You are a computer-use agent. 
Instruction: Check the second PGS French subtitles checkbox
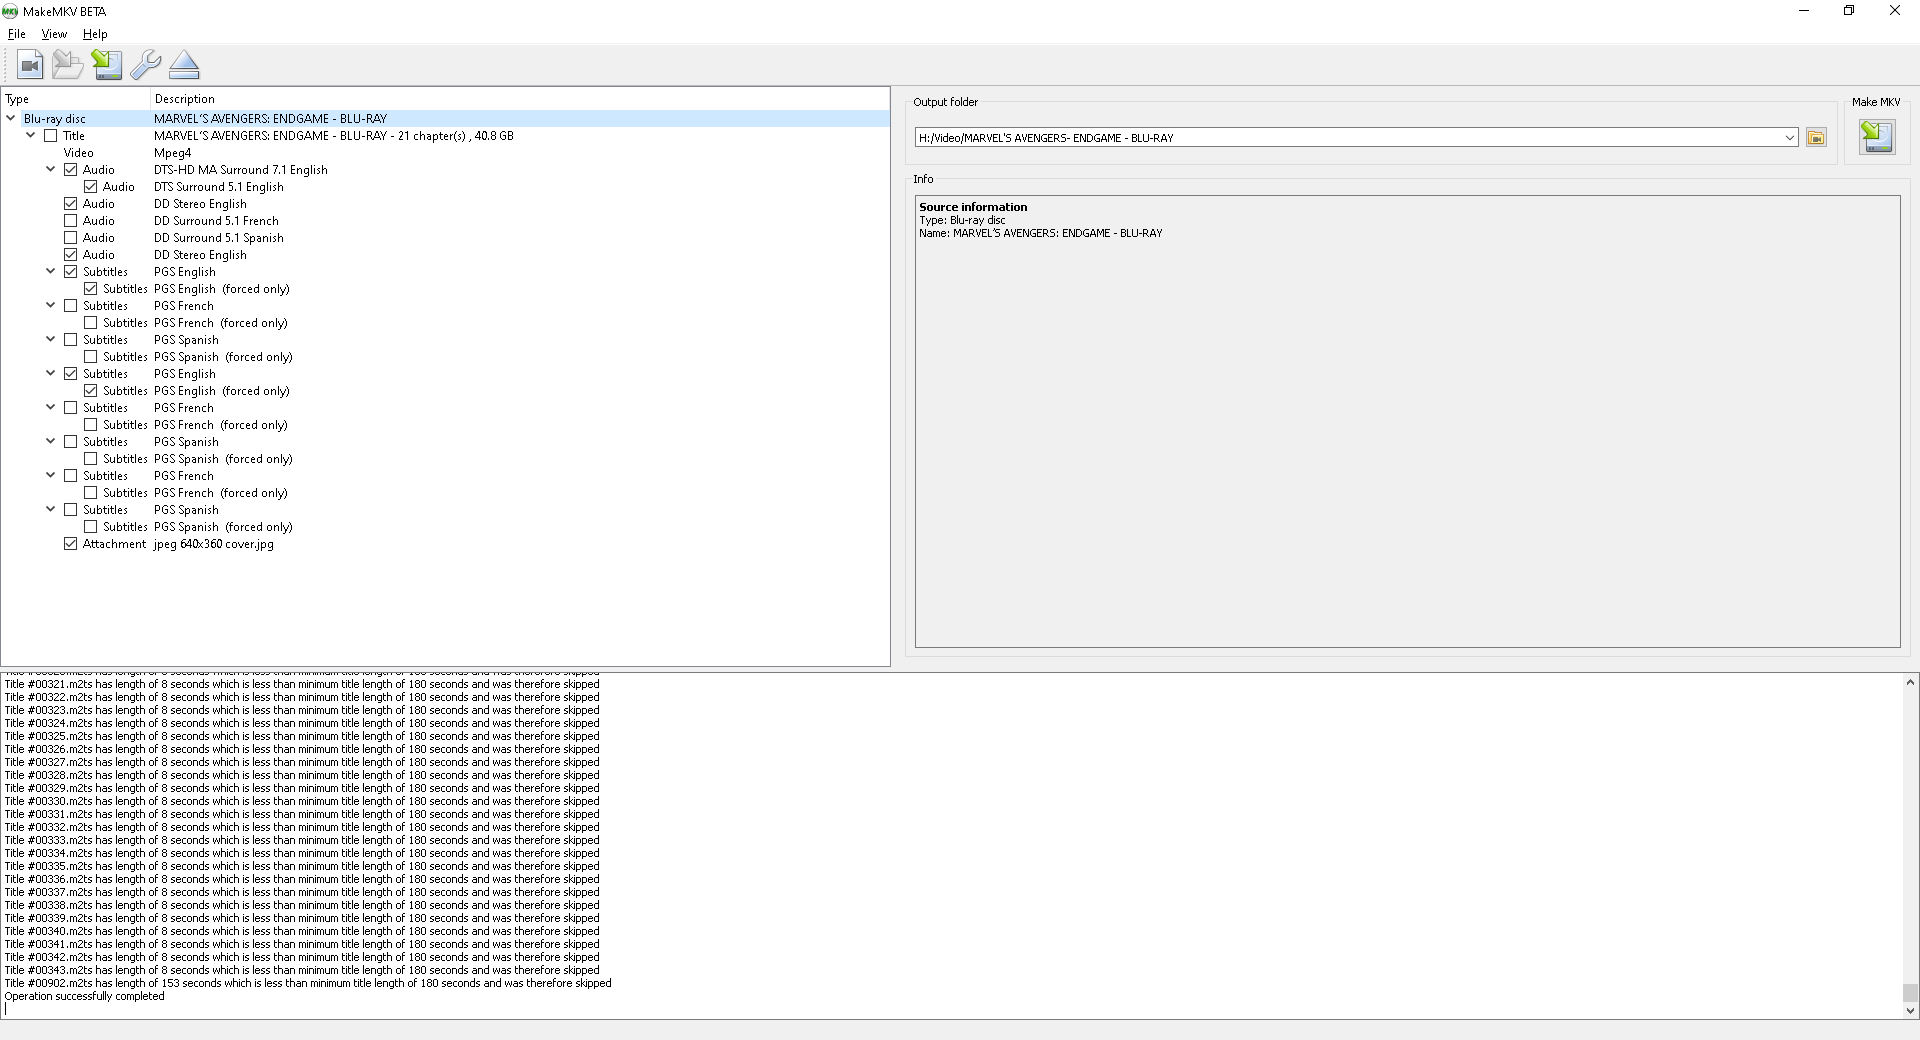71,408
